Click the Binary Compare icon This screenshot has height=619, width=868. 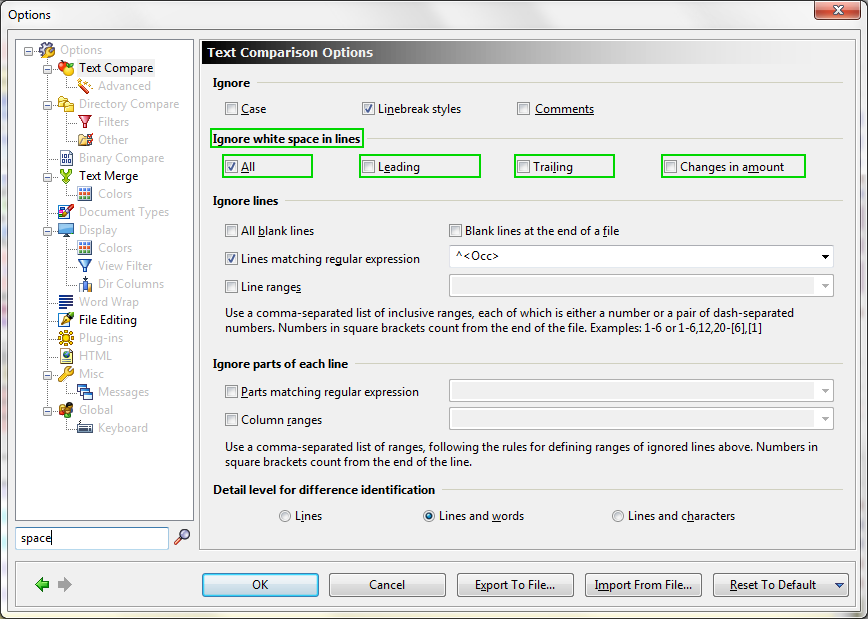pyautogui.click(x=66, y=158)
